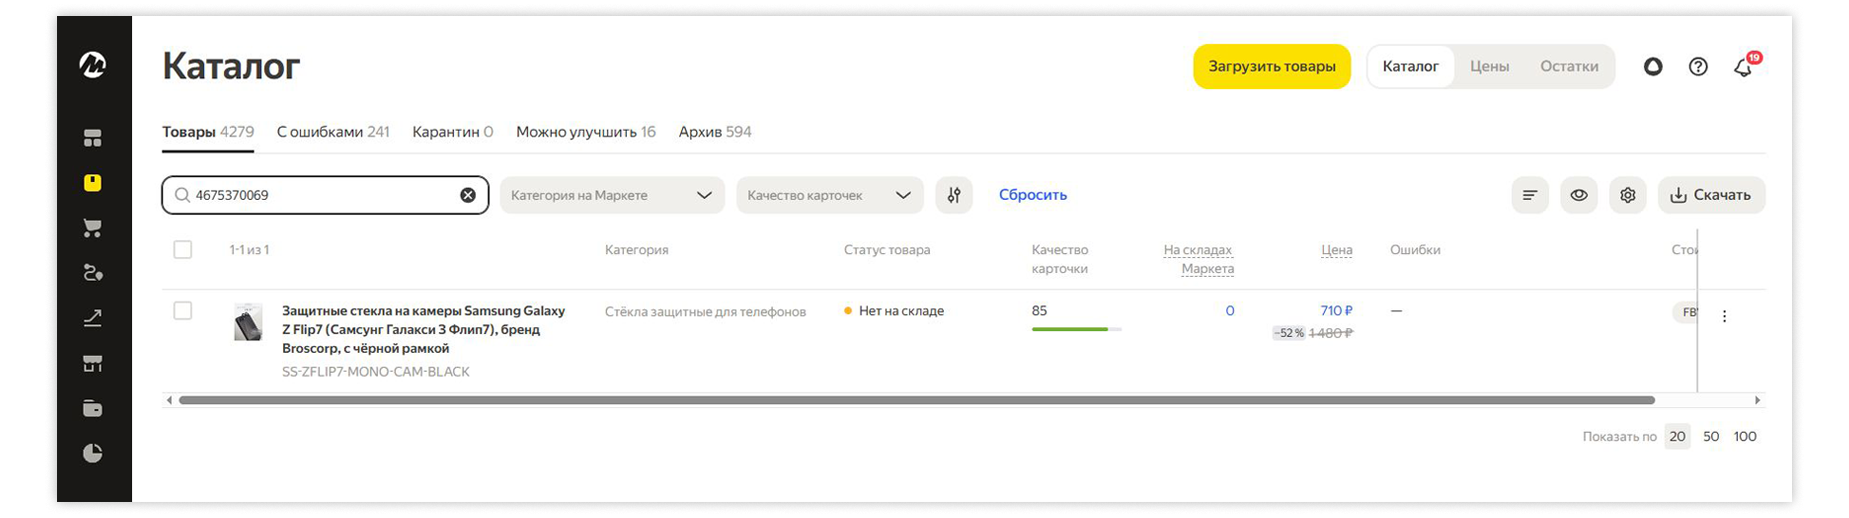Open the orders shopping cart sidebar icon
The height and width of the screenshot is (518, 1849).
tap(93, 228)
